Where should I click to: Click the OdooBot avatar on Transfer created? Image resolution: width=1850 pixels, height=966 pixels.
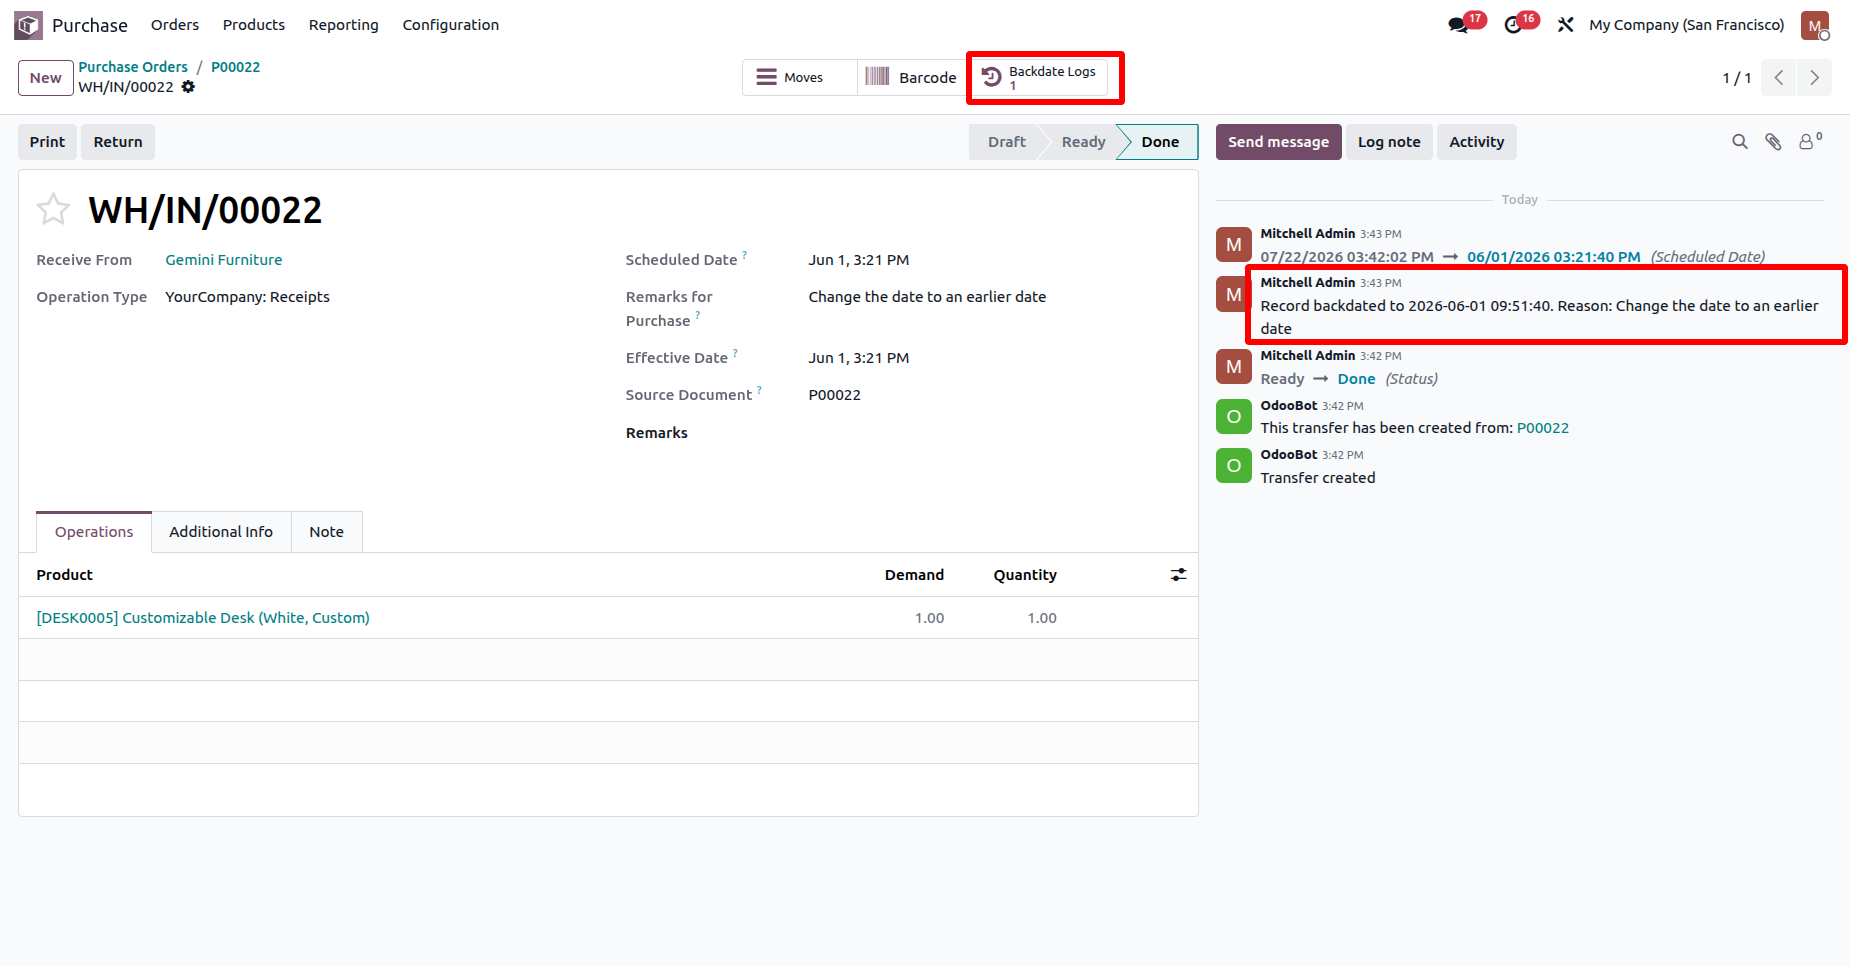coord(1234,466)
